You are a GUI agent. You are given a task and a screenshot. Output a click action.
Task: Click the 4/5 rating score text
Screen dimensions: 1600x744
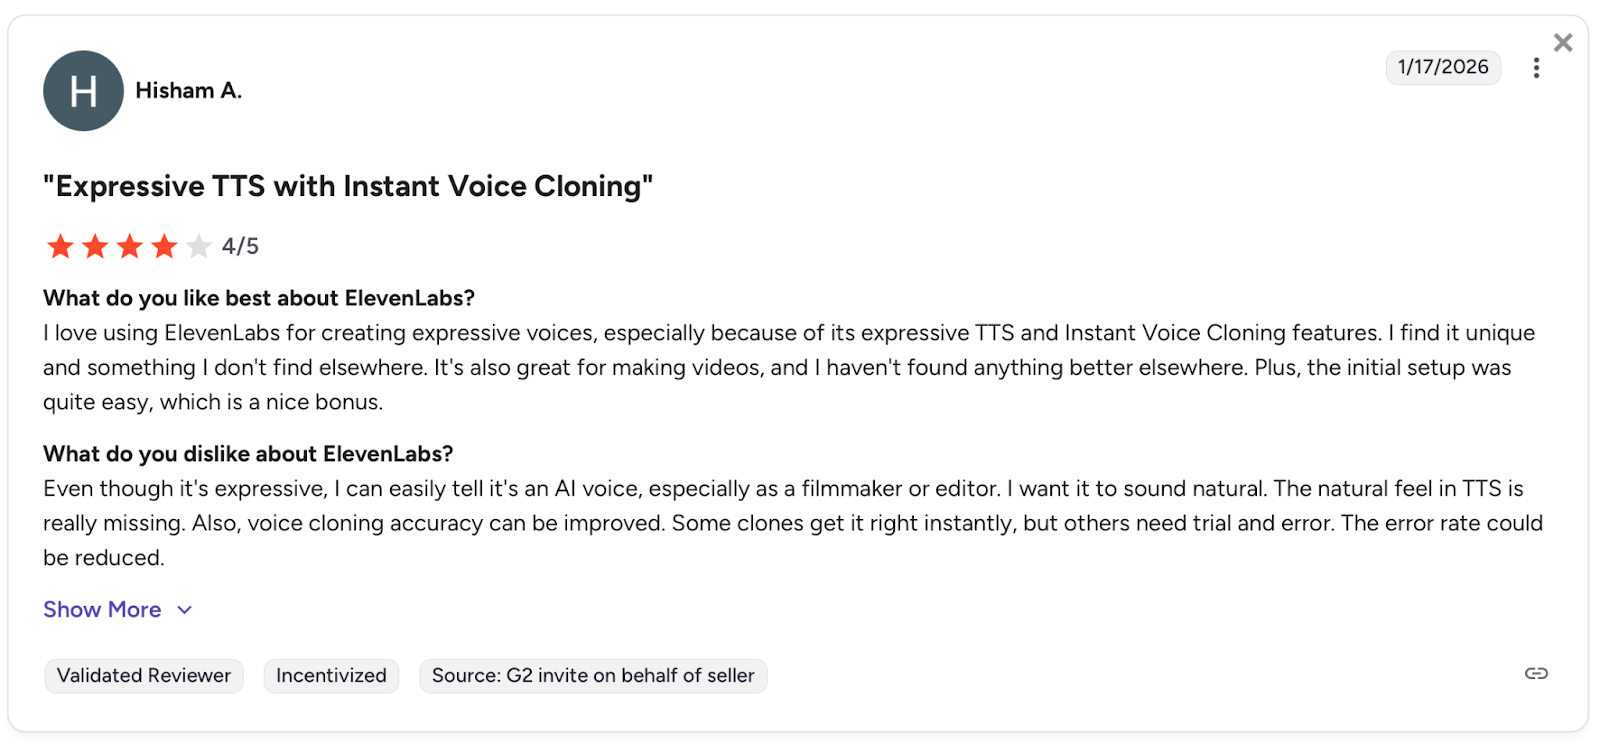click(x=240, y=246)
